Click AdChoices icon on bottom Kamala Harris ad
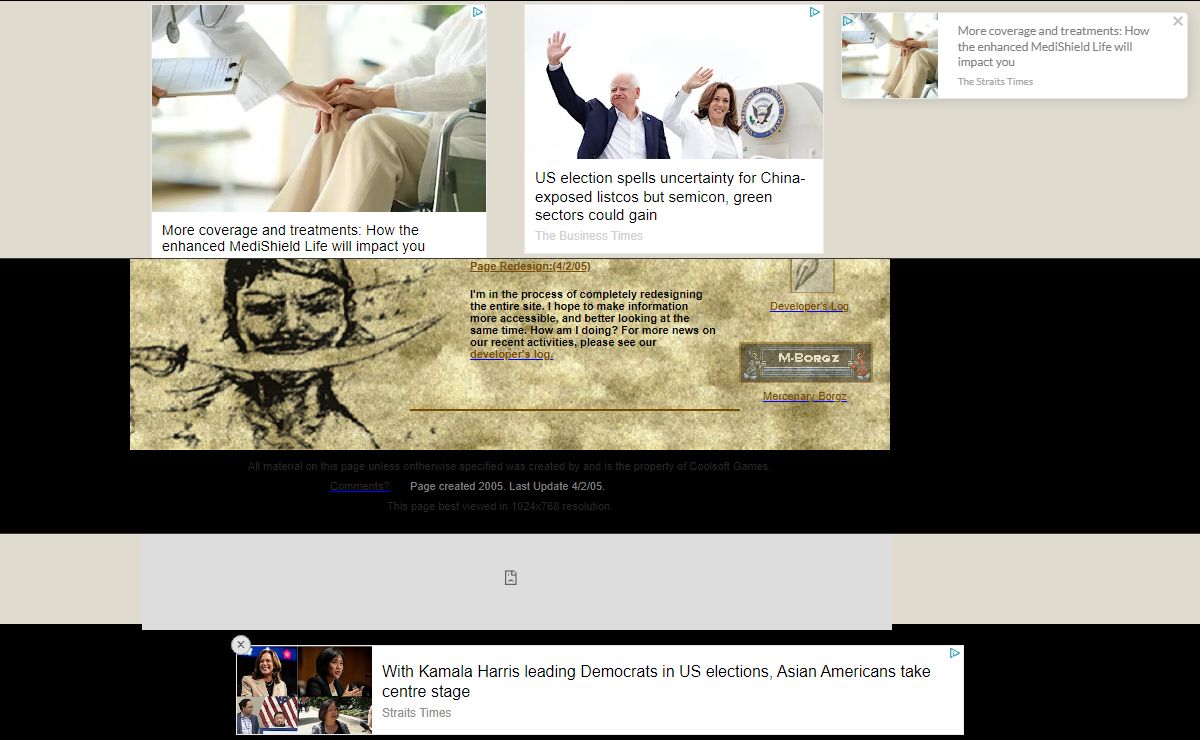The height and width of the screenshot is (740, 1200). click(x=955, y=653)
